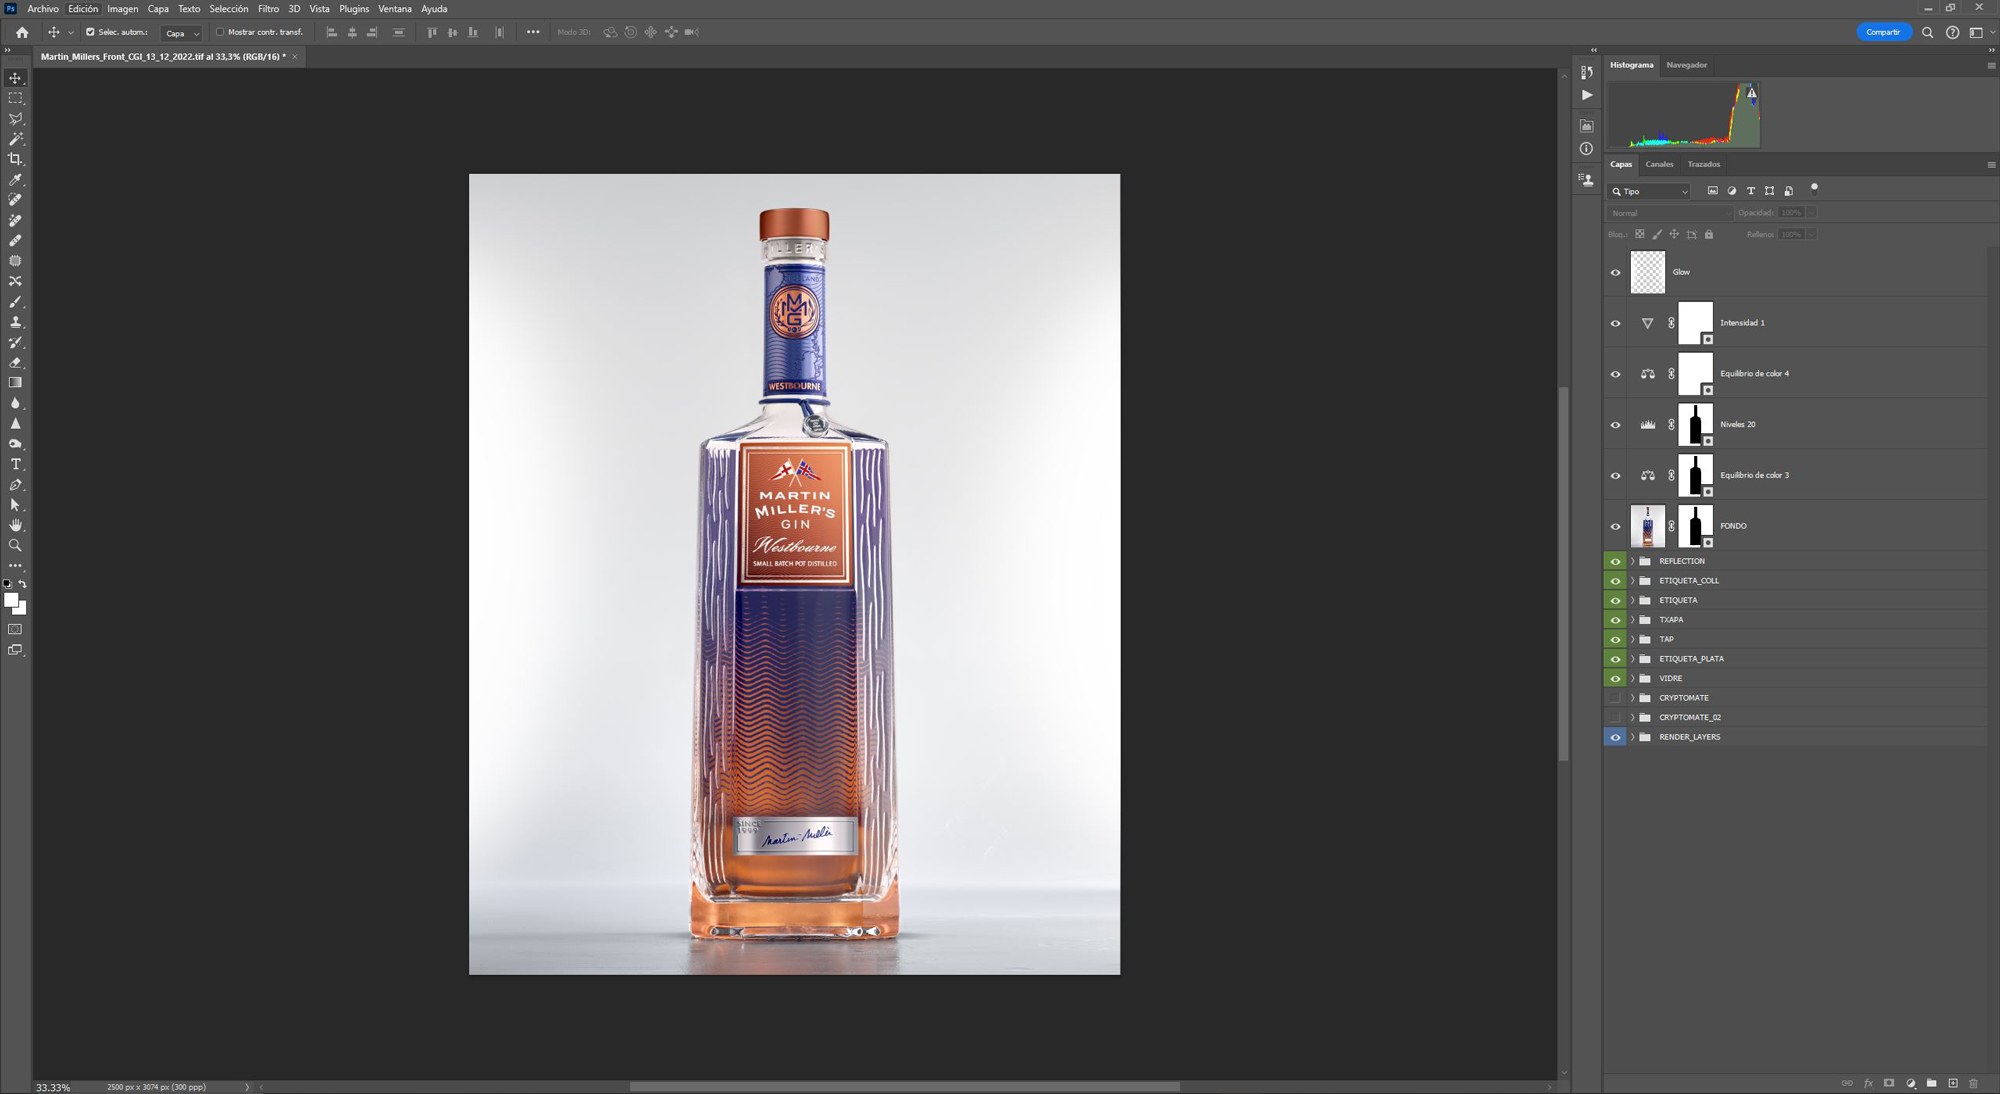Hide the Glow layer
2000x1094 pixels.
tap(1615, 272)
